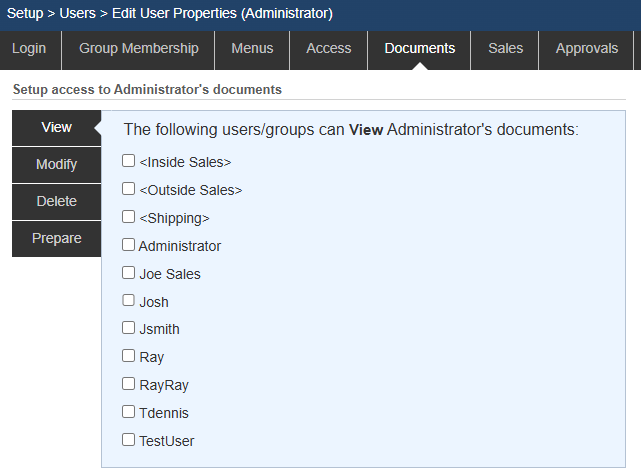The height and width of the screenshot is (475, 641).
Task: Select the Delete side tab
Action: tap(56, 201)
